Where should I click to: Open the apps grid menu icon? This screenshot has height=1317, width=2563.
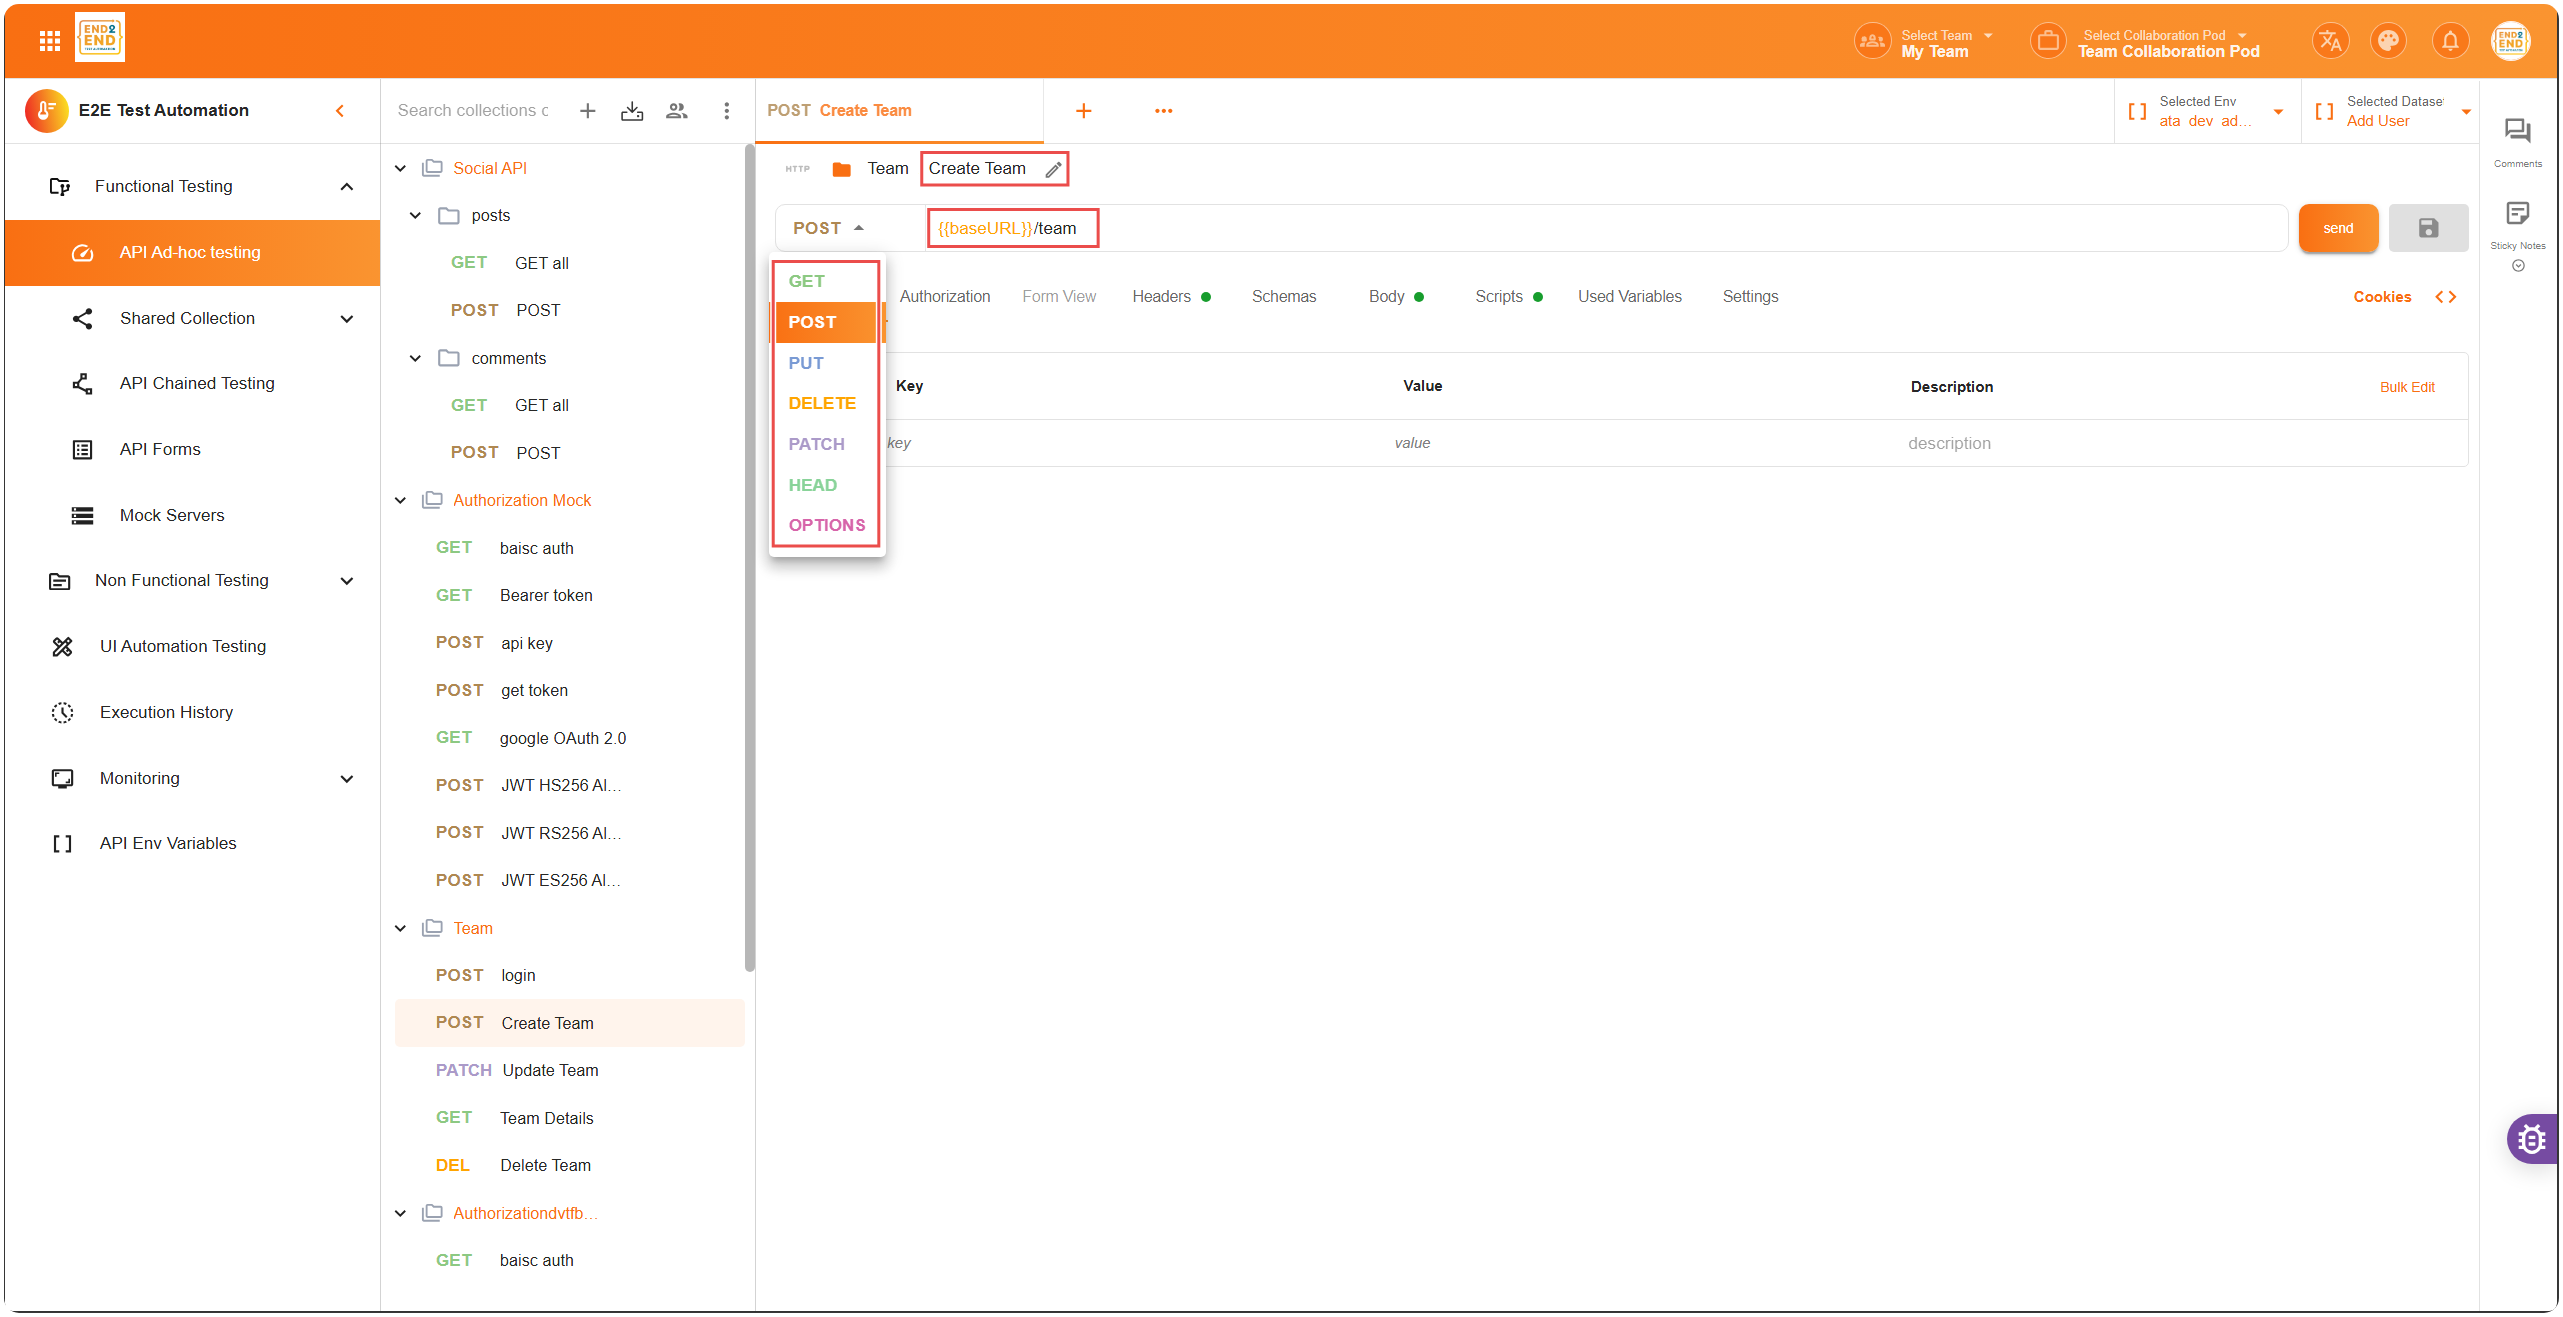click(49, 41)
